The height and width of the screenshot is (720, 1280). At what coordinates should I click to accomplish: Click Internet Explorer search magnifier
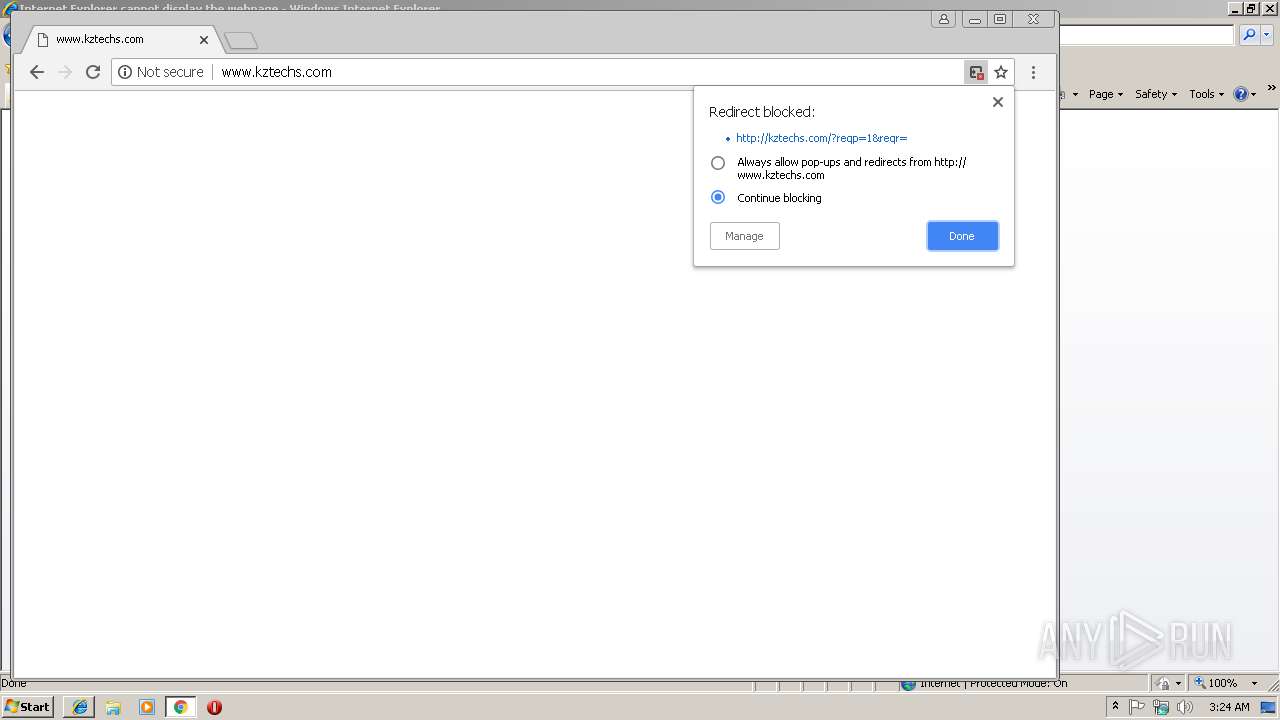(1248, 35)
